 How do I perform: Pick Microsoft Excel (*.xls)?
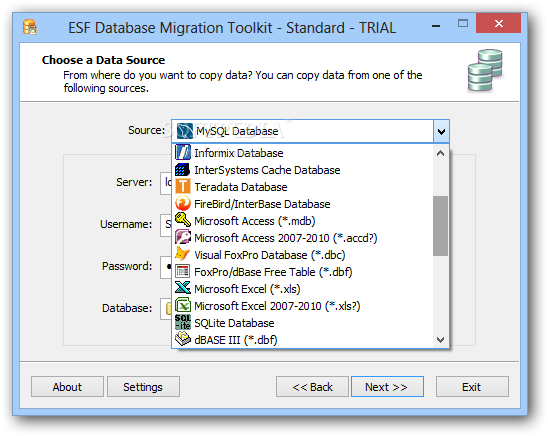coord(303,289)
